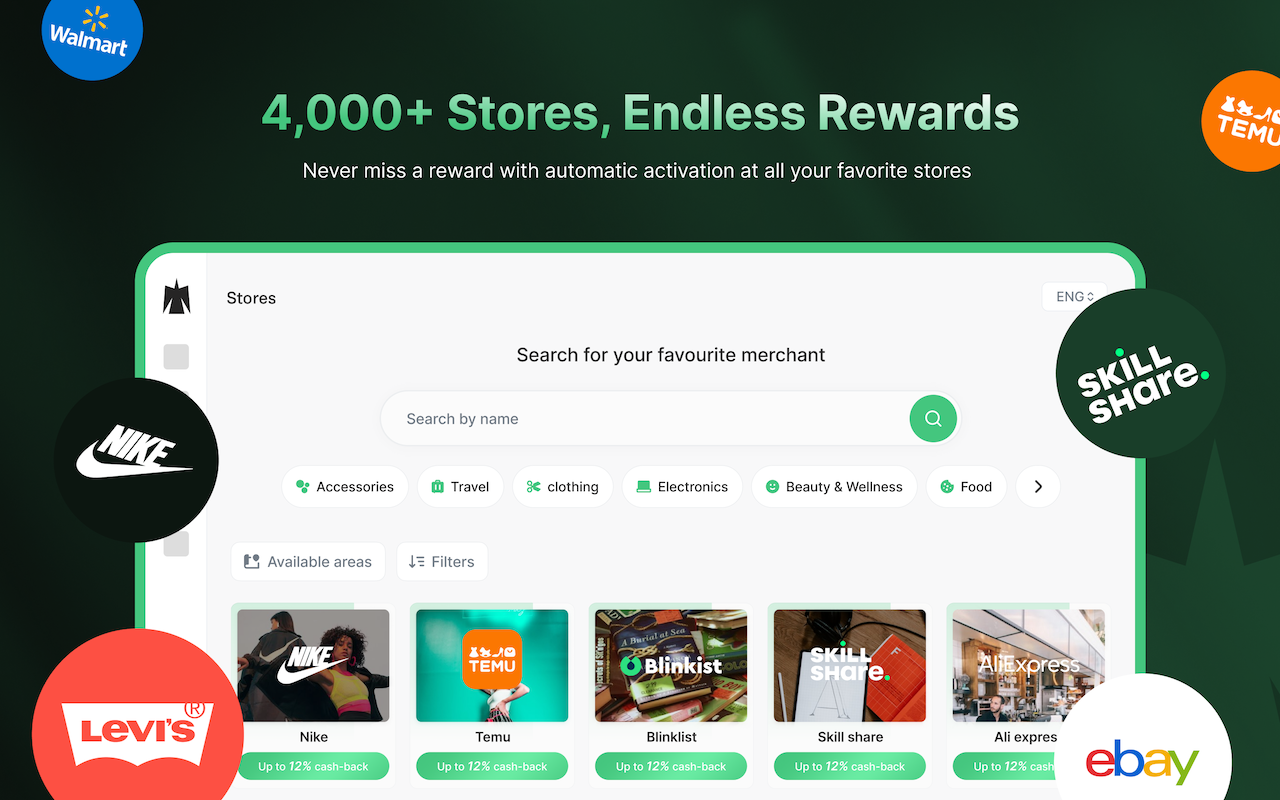Open the Filters options
1280x800 pixels.
442,562
